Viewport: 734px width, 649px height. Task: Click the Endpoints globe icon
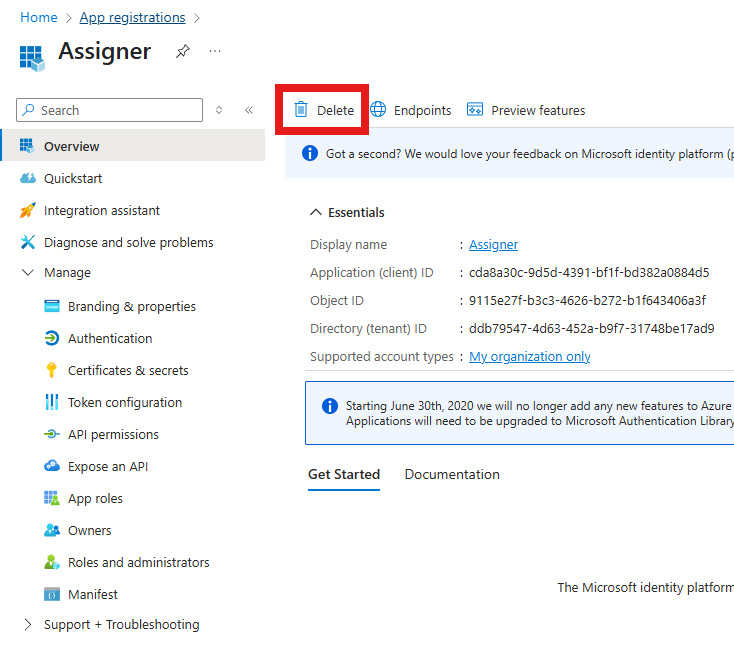coord(378,110)
